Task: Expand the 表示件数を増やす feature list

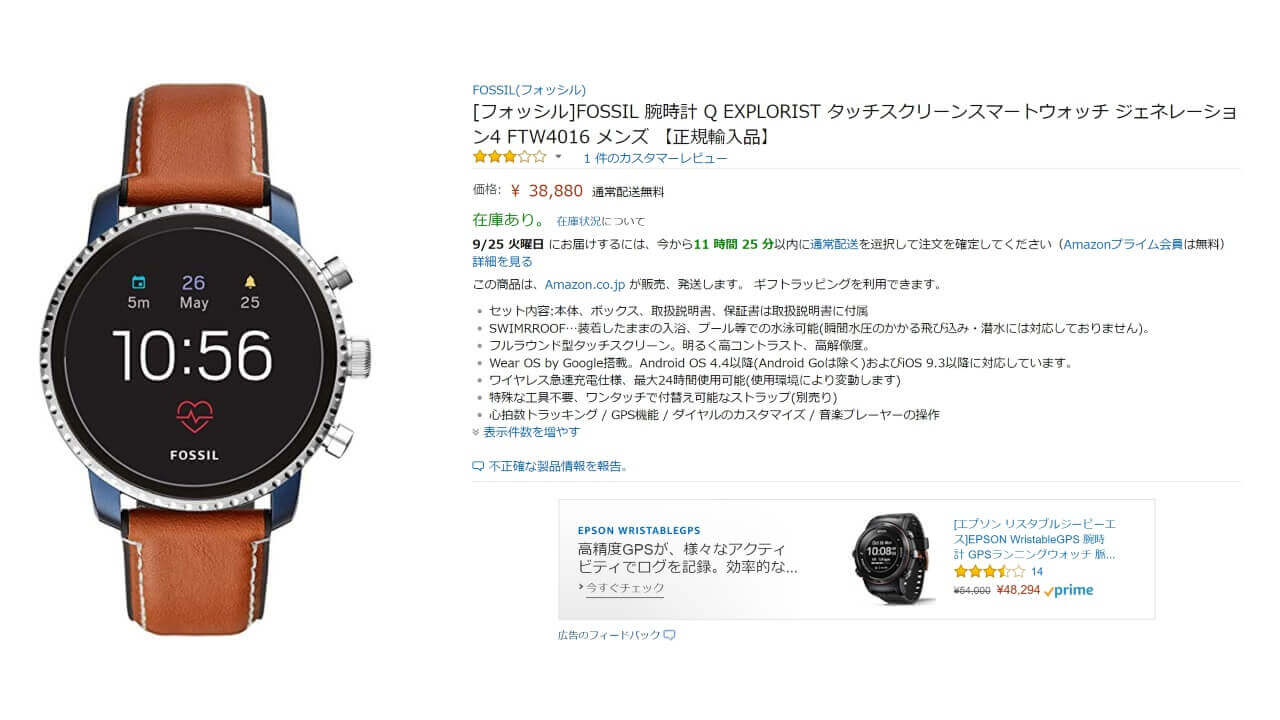Action: click(526, 432)
